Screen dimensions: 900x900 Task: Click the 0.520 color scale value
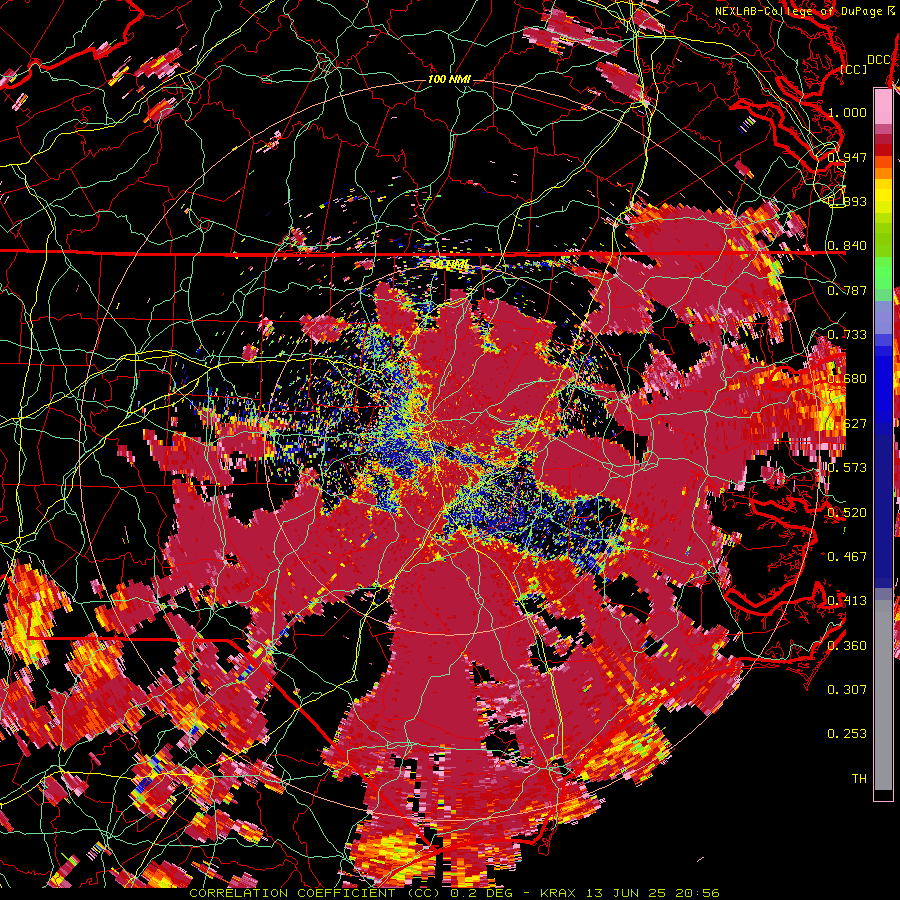(x=847, y=512)
